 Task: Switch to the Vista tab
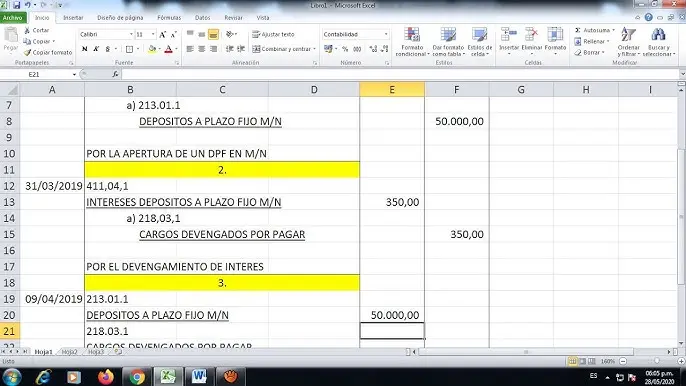click(262, 18)
